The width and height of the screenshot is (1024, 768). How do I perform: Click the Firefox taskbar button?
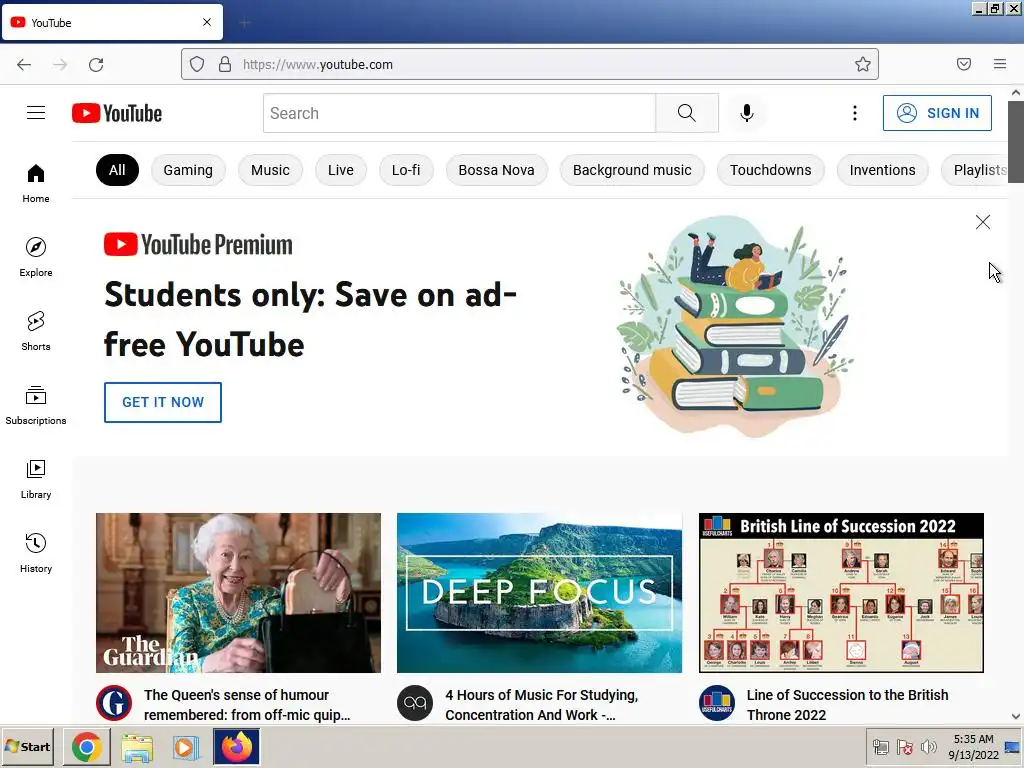[236, 747]
